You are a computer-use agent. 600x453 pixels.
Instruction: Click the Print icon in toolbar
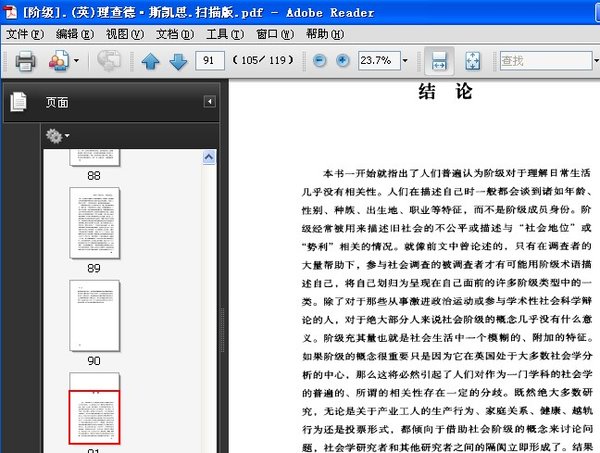pos(25,61)
